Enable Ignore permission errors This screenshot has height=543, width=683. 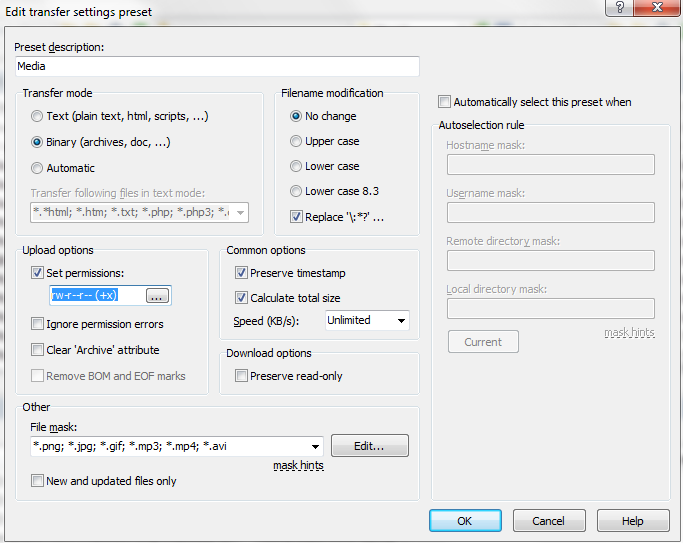(x=38, y=324)
